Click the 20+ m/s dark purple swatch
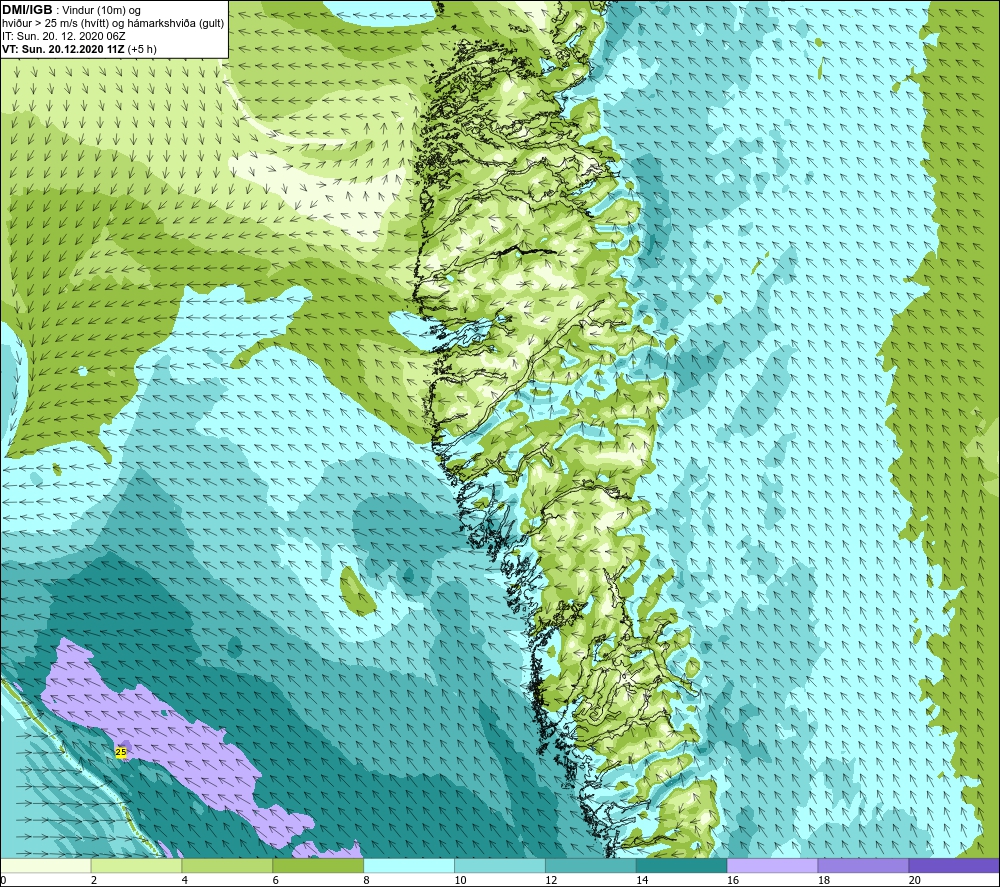This screenshot has height=887, width=1000. coord(953,865)
